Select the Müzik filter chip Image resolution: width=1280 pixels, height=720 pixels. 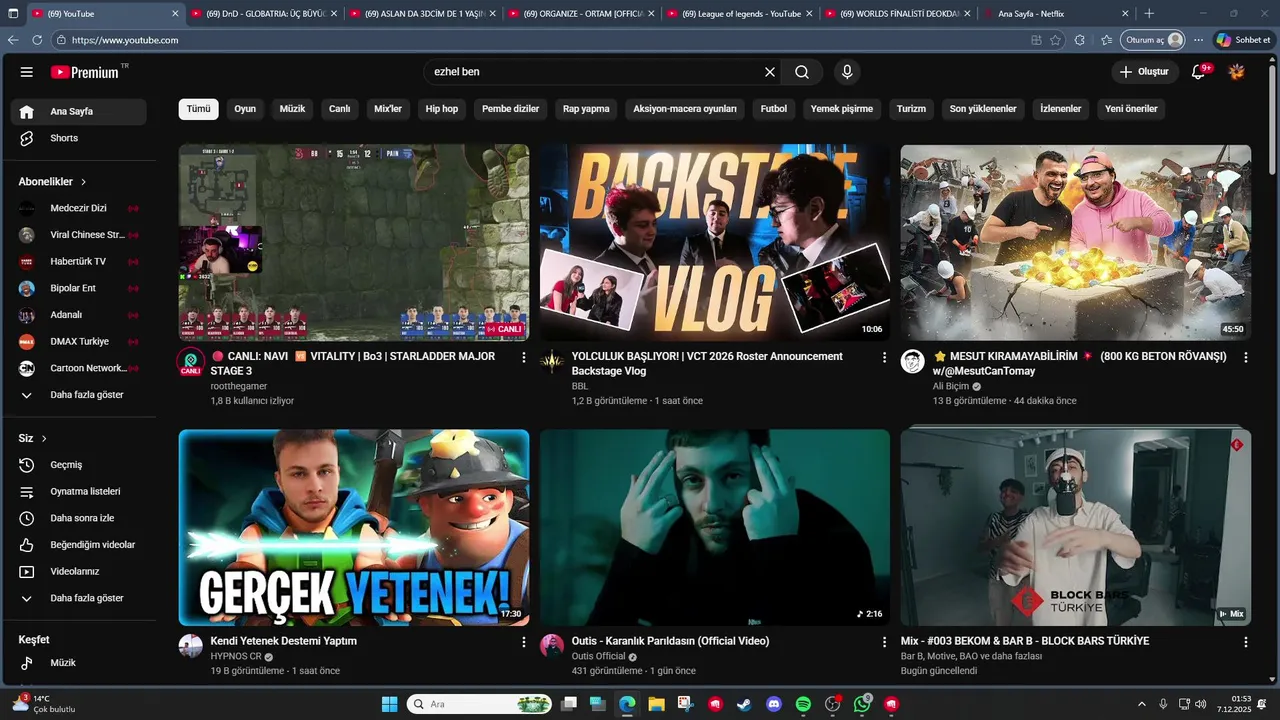292,109
